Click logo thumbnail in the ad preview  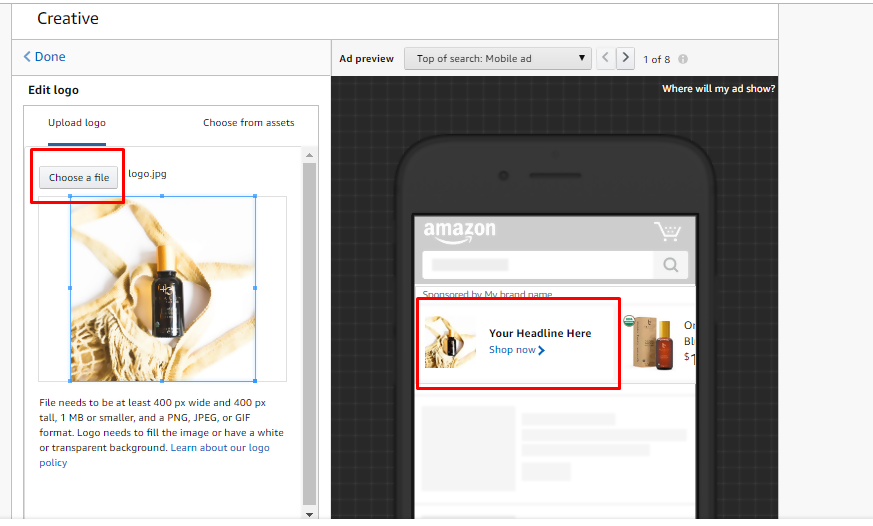[x=450, y=342]
